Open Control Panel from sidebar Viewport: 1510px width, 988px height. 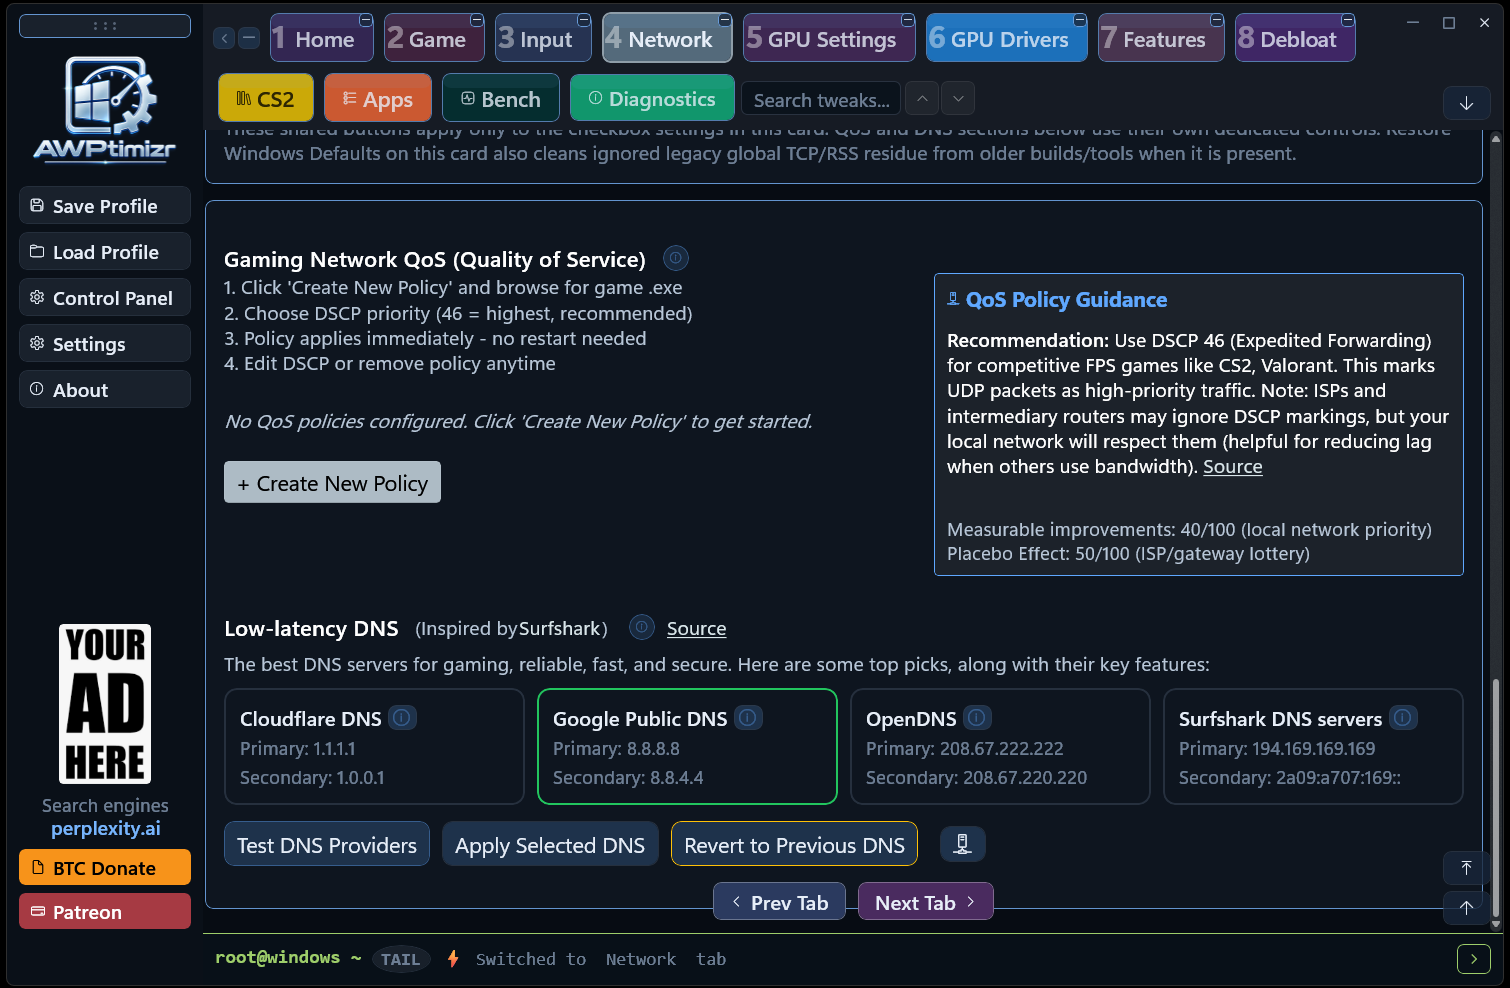click(x=105, y=297)
